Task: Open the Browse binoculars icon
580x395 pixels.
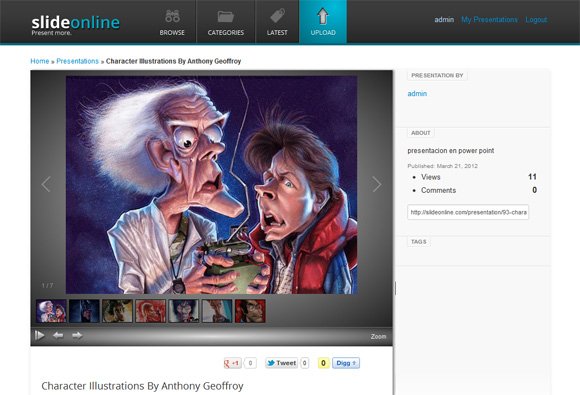Action: pos(172,16)
